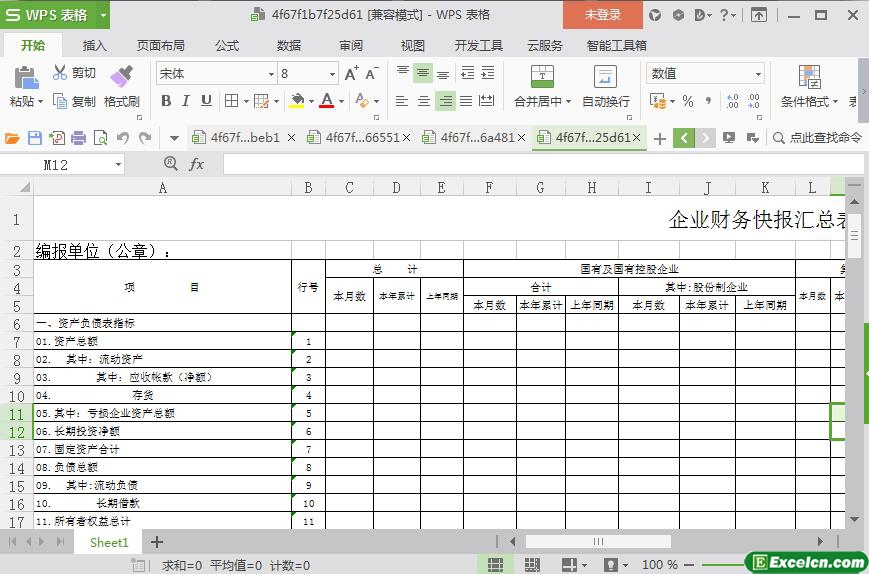This screenshot has height=574, width=869.
Task: Switch to the 数据 ribbon tab
Action: [x=289, y=45]
